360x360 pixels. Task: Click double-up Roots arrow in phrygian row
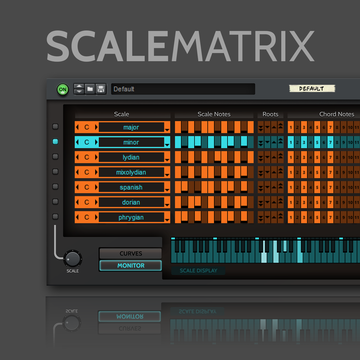click(281, 217)
